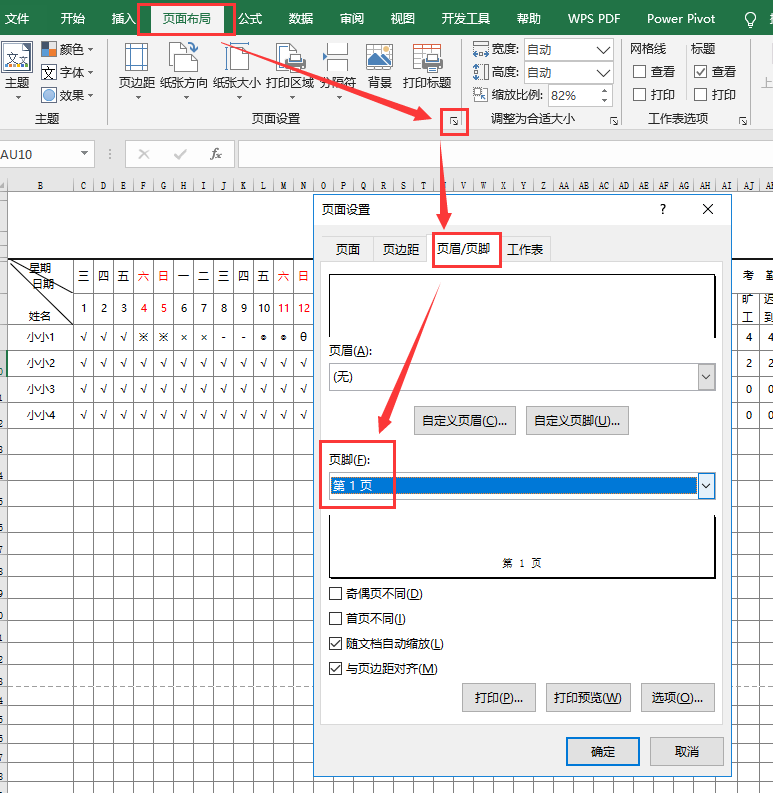Switch to the Page (页面) dialog tab
Screen dimensions: 773x793
pyautogui.click(x=348, y=249)
